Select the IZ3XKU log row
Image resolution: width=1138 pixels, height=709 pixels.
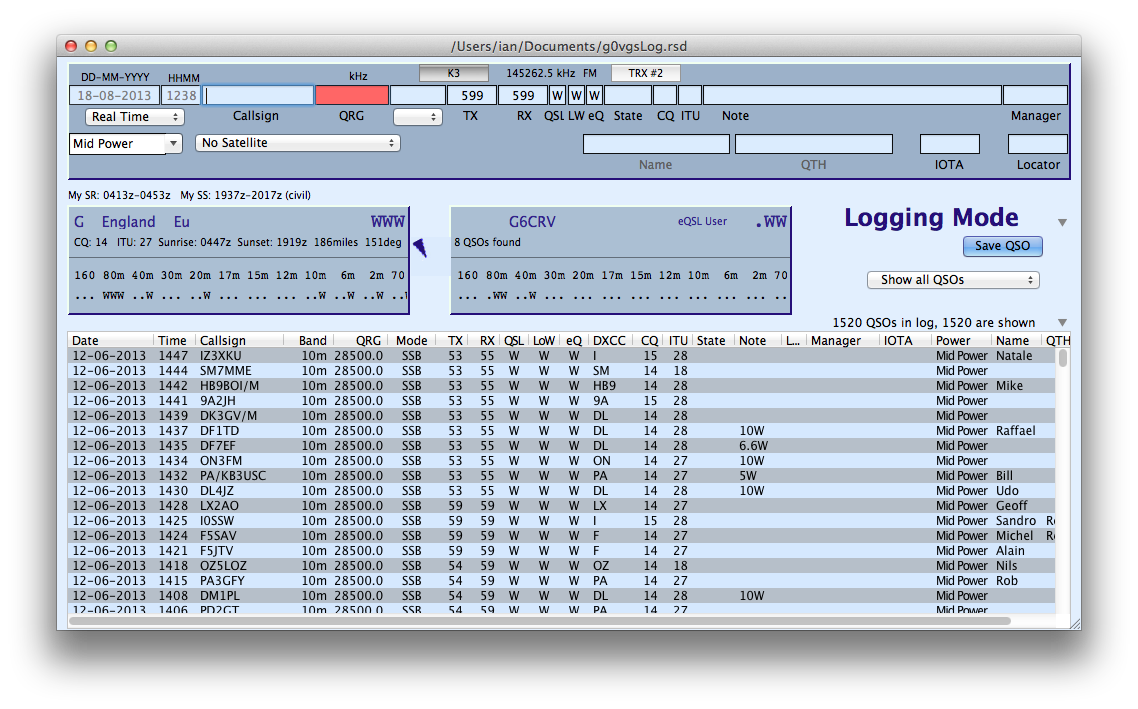[x=562, y=356]
